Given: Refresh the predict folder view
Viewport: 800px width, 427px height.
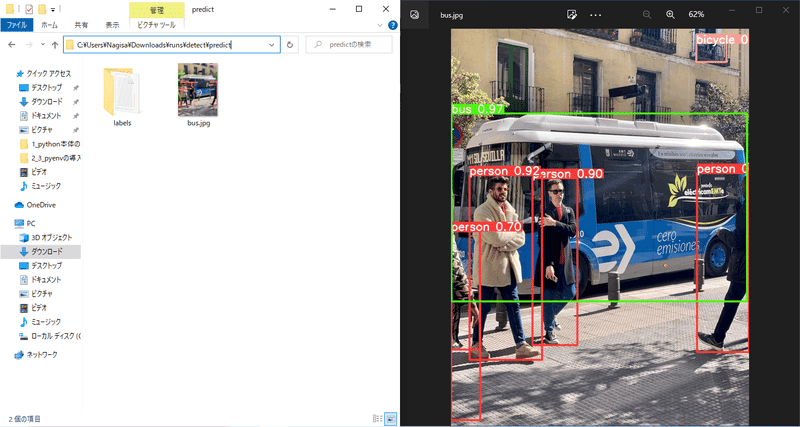Looking at the screenshot, I should (x=290, y=45).
